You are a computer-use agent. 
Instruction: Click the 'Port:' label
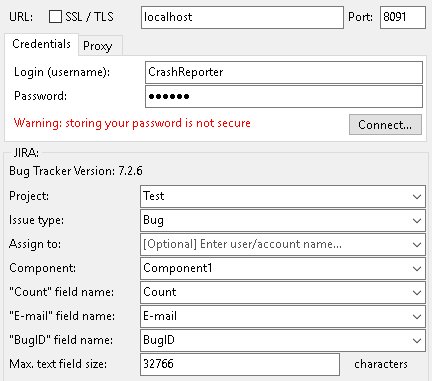(x=360, y=17)
